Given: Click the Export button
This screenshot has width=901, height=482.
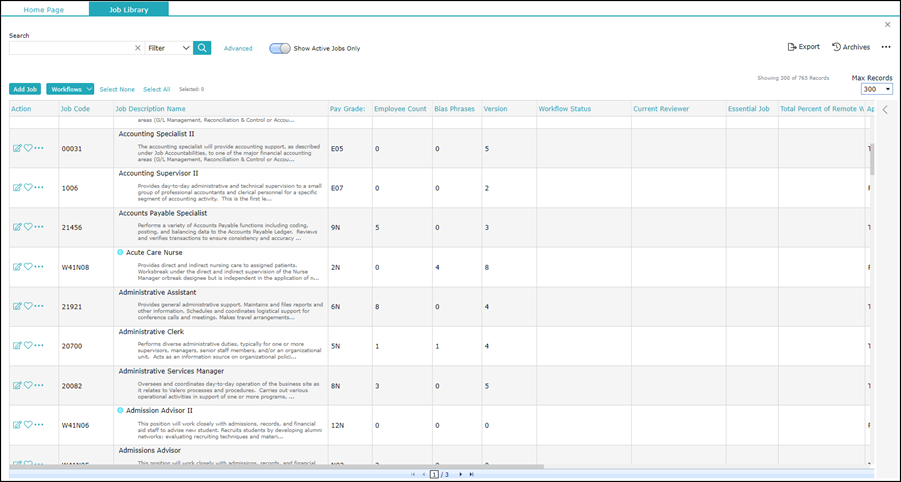Looking at the screenshot, I should pos(803,47).
